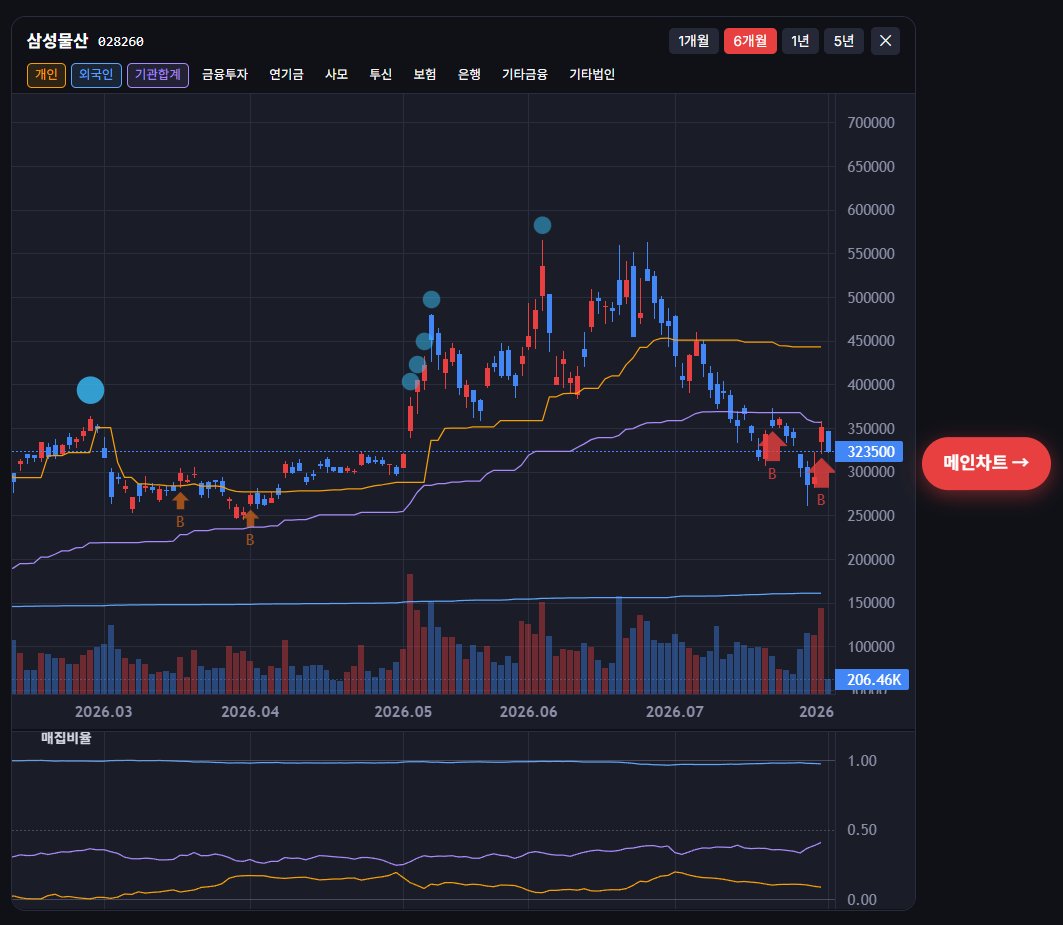Click the 0.50 ratio axis label
1063x925 pixels.
tap(862, 829)
